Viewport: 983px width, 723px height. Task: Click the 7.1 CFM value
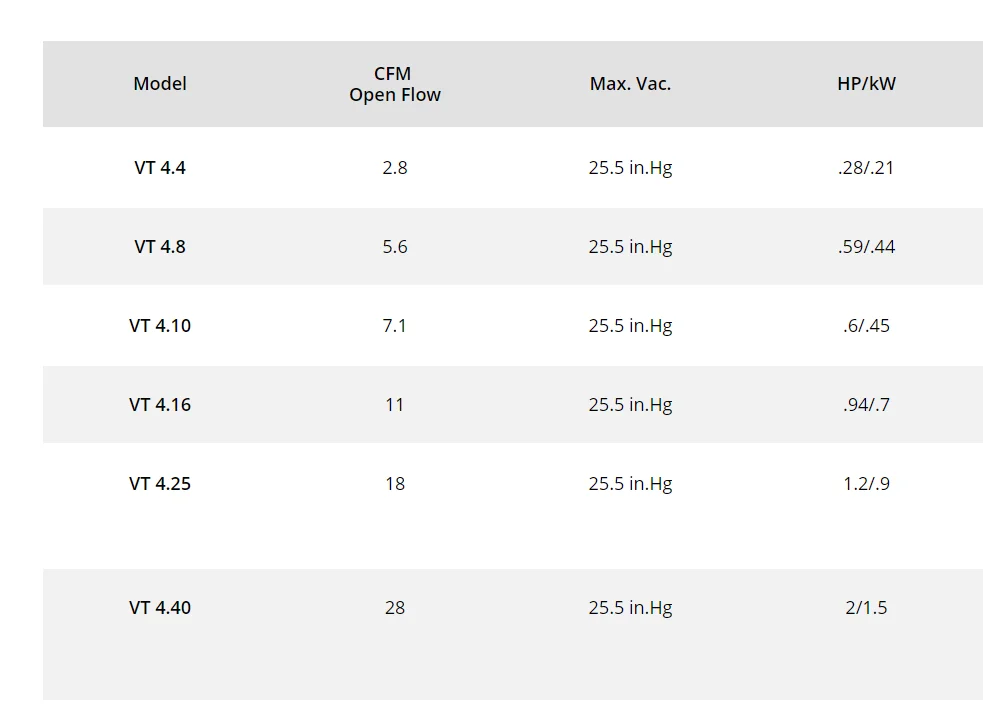pyautogui.click(x=395, y=325)
